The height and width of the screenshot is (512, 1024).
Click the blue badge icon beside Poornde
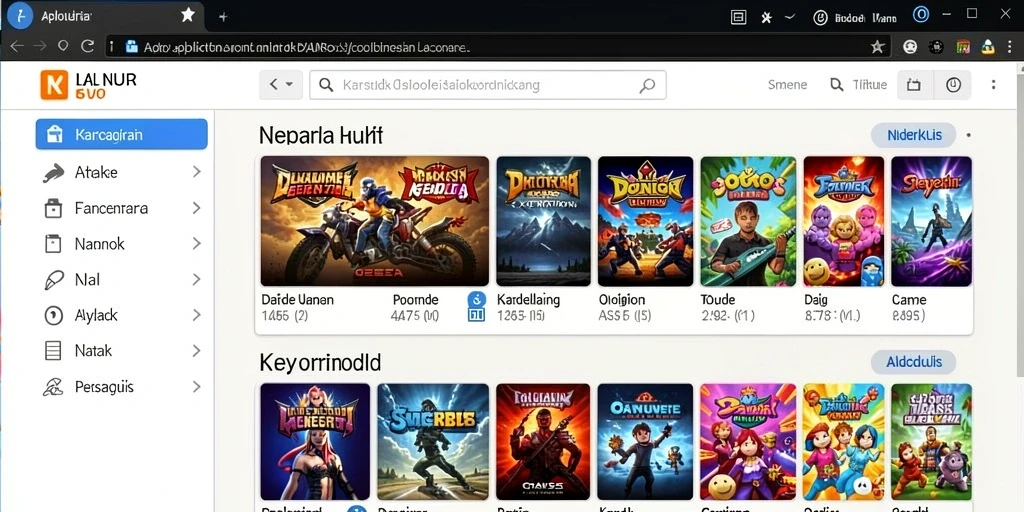tap(477, 308)
